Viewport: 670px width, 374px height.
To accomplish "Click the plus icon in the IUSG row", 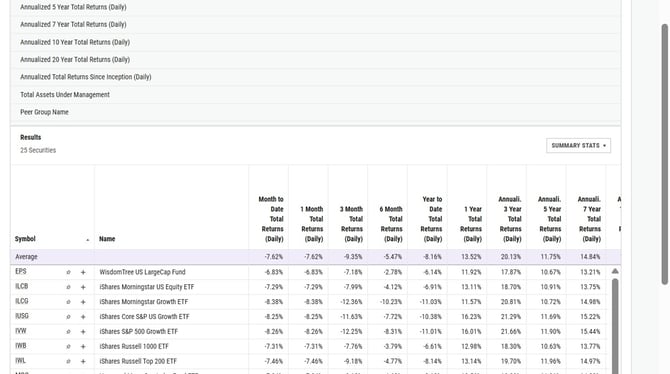I will [x=83, y=317].
